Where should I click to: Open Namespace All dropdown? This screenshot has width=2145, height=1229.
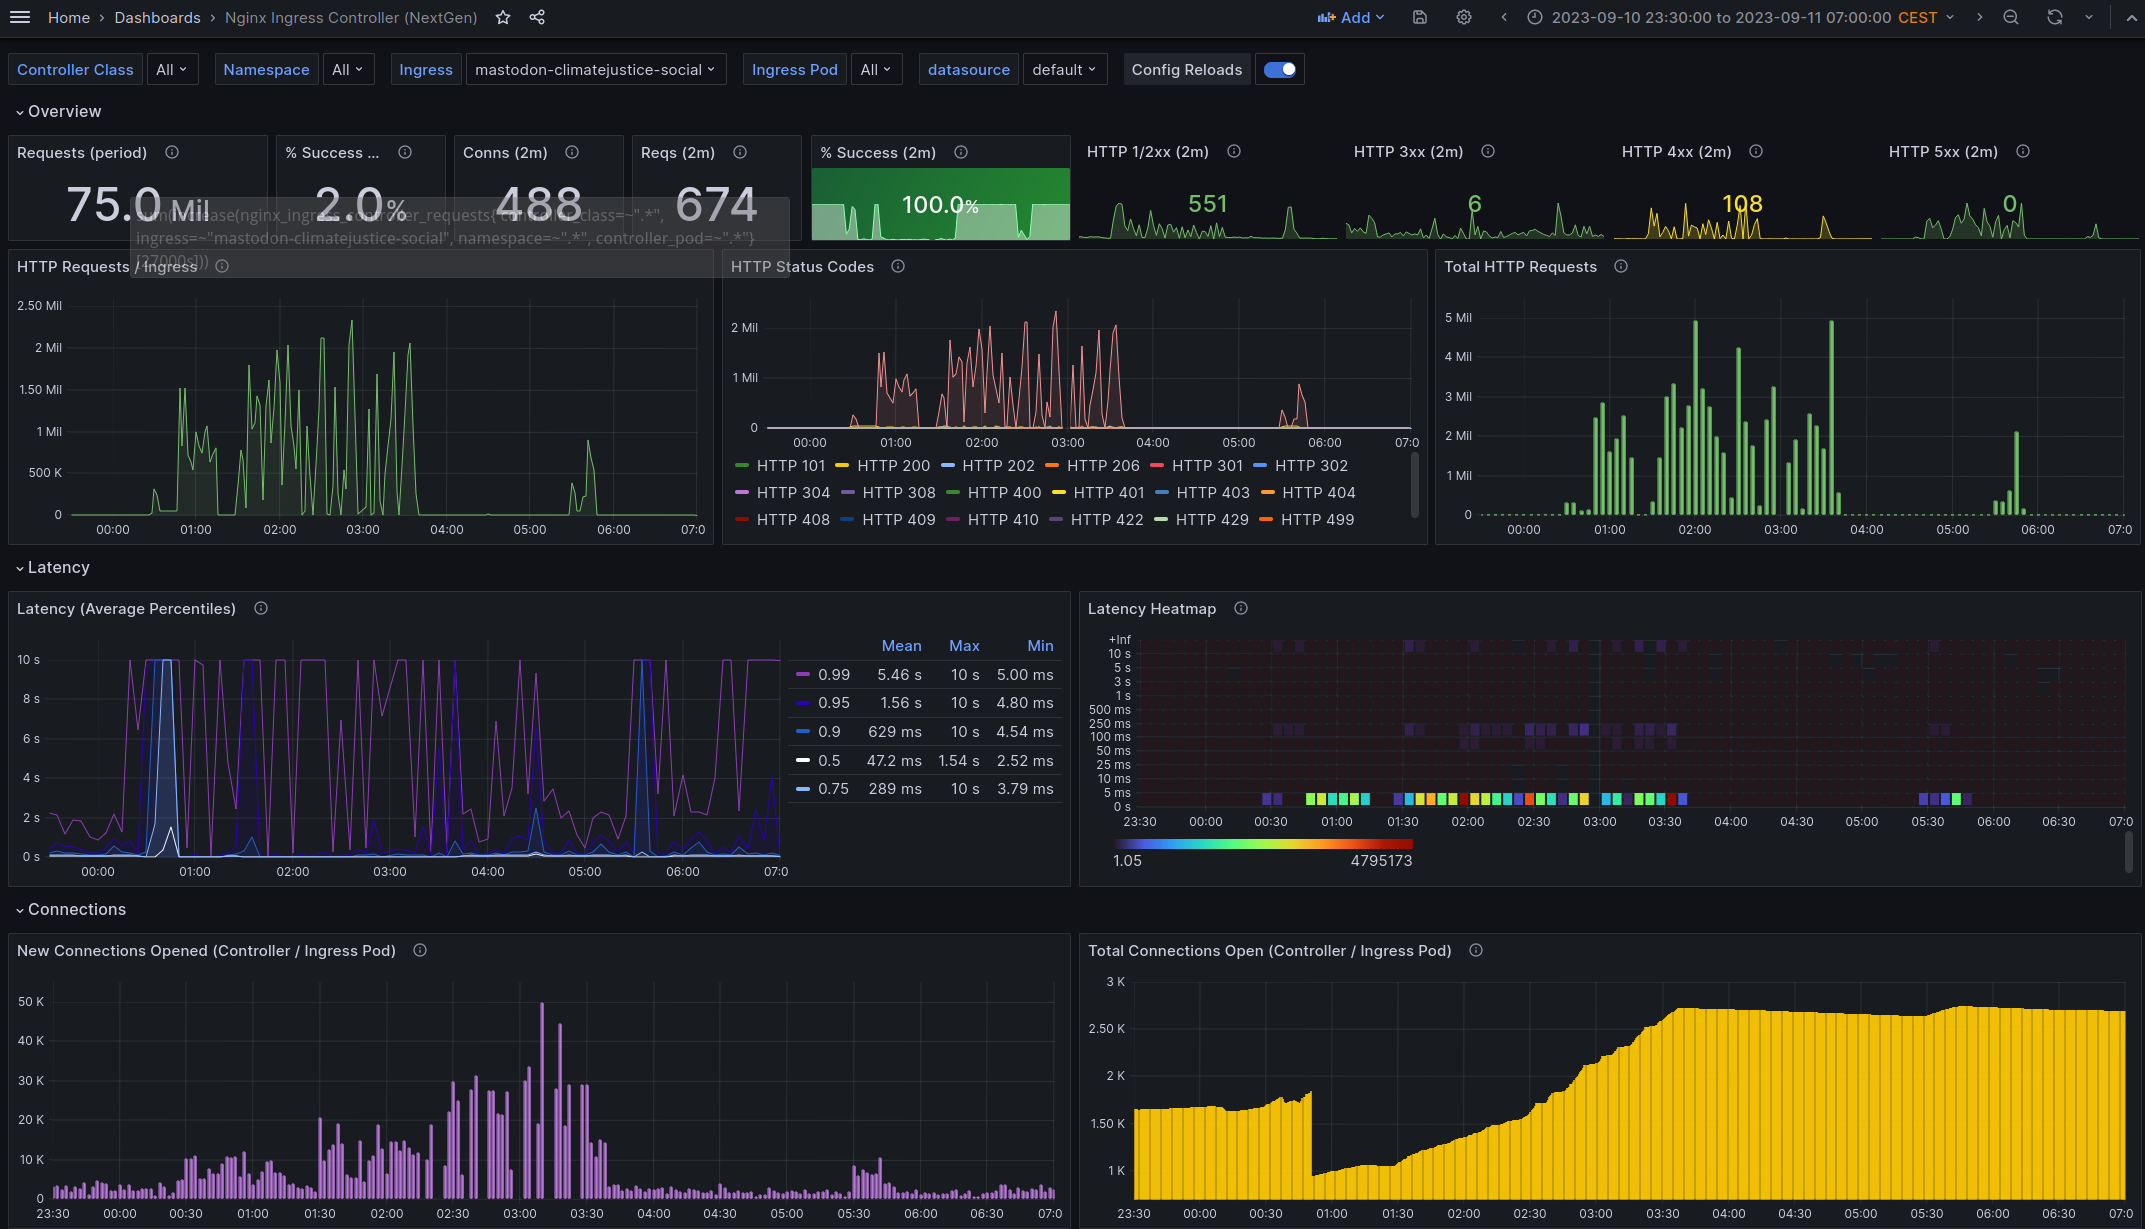pyautogui.click(x=348, y=69)
